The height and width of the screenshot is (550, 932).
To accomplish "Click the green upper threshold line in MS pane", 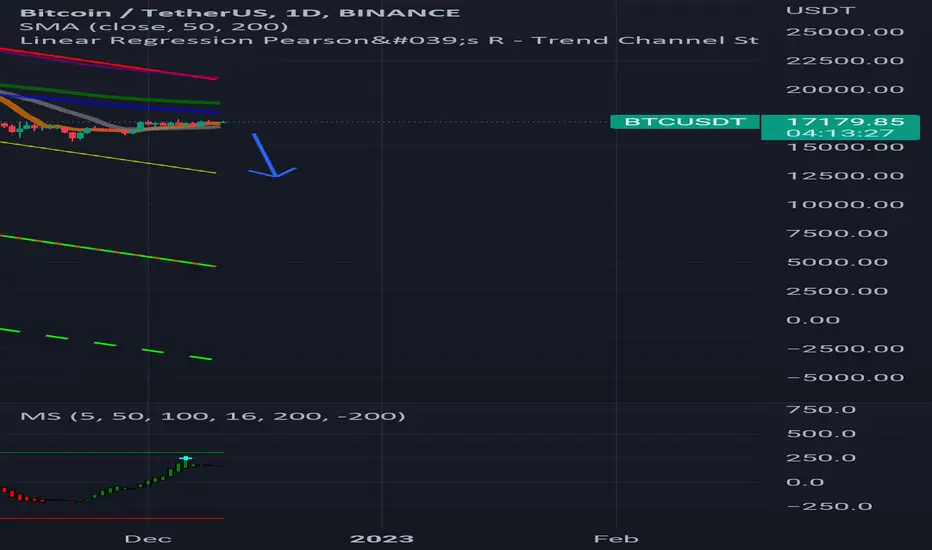I will pos(112,452).
